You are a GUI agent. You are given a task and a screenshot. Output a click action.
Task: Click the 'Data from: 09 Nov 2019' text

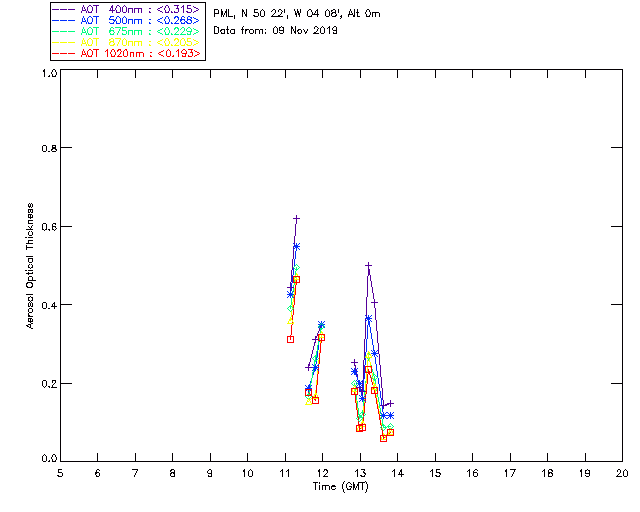pyautogui.click(x=276, y=31)
